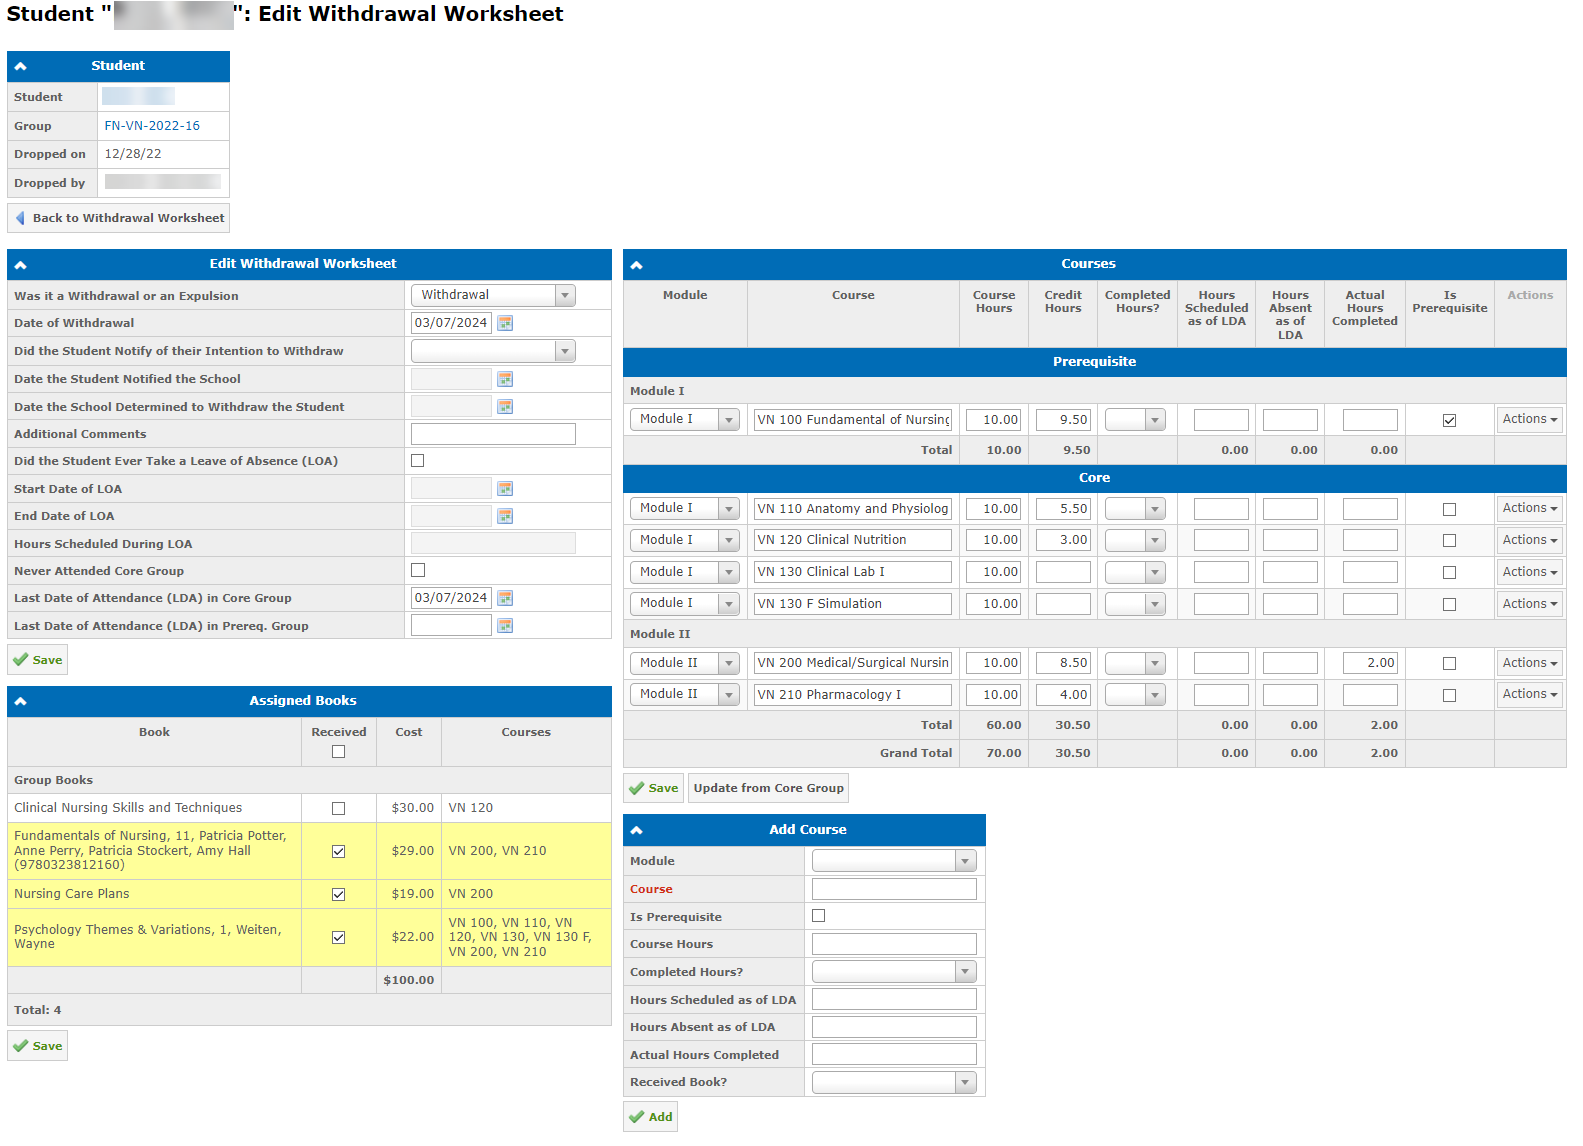Open calendar for LDA in Prereq. Group

pyautogui.click(x=505, y=626)
